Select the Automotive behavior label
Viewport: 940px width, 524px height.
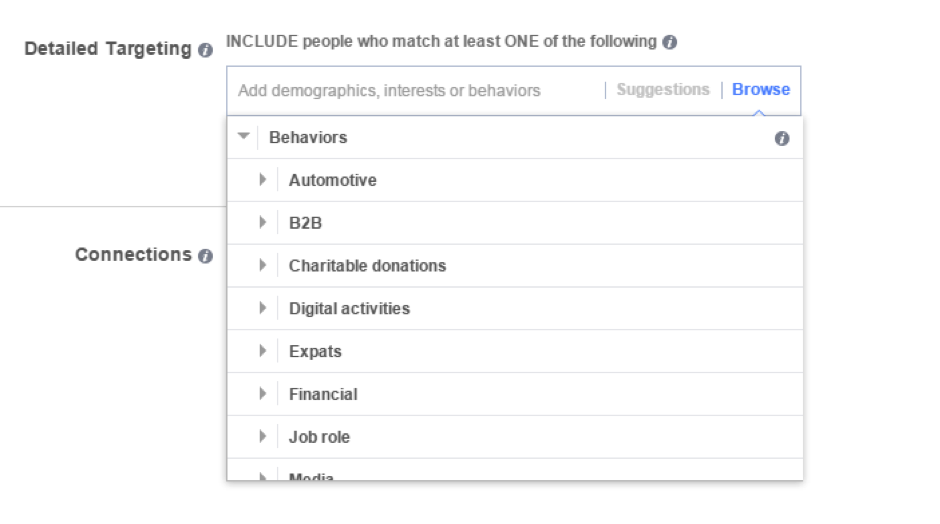tap(333, 180)
